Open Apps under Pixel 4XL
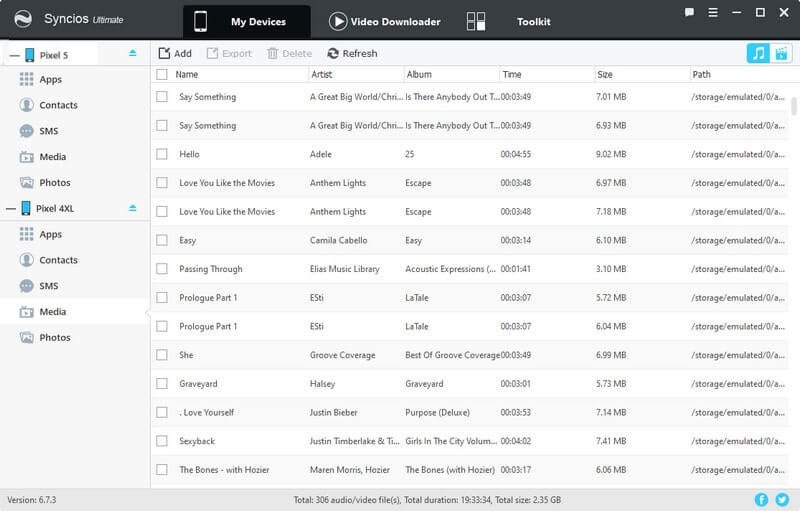The image size is (800, 511). pos(51,235)
